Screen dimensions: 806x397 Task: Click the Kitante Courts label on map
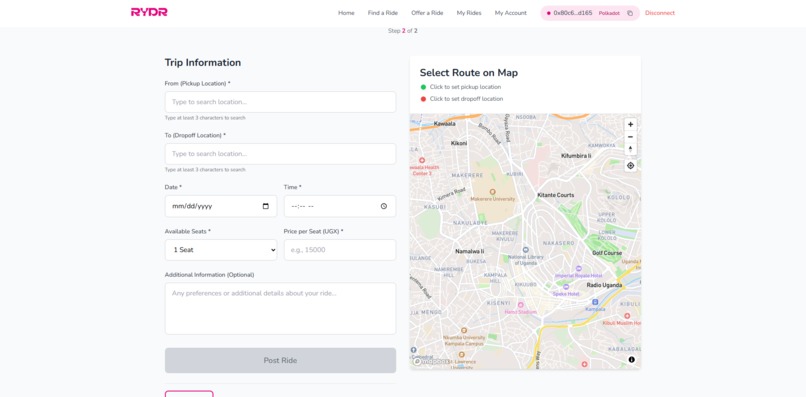[556, 195]
